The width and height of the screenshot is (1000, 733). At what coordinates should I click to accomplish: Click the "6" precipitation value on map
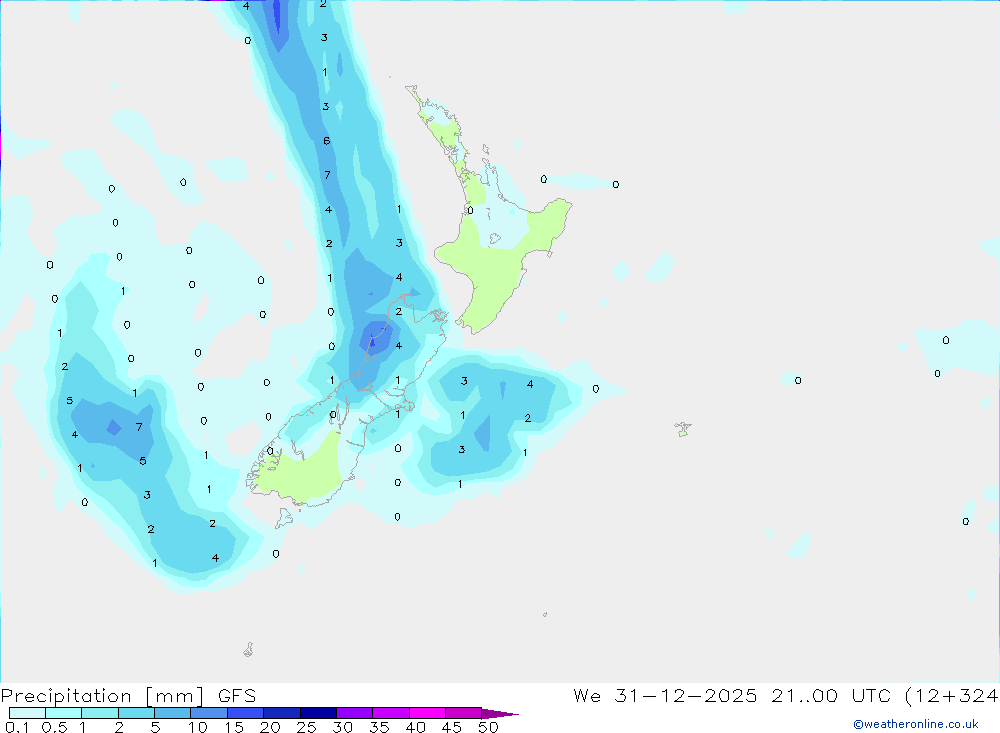pos(327,140)
